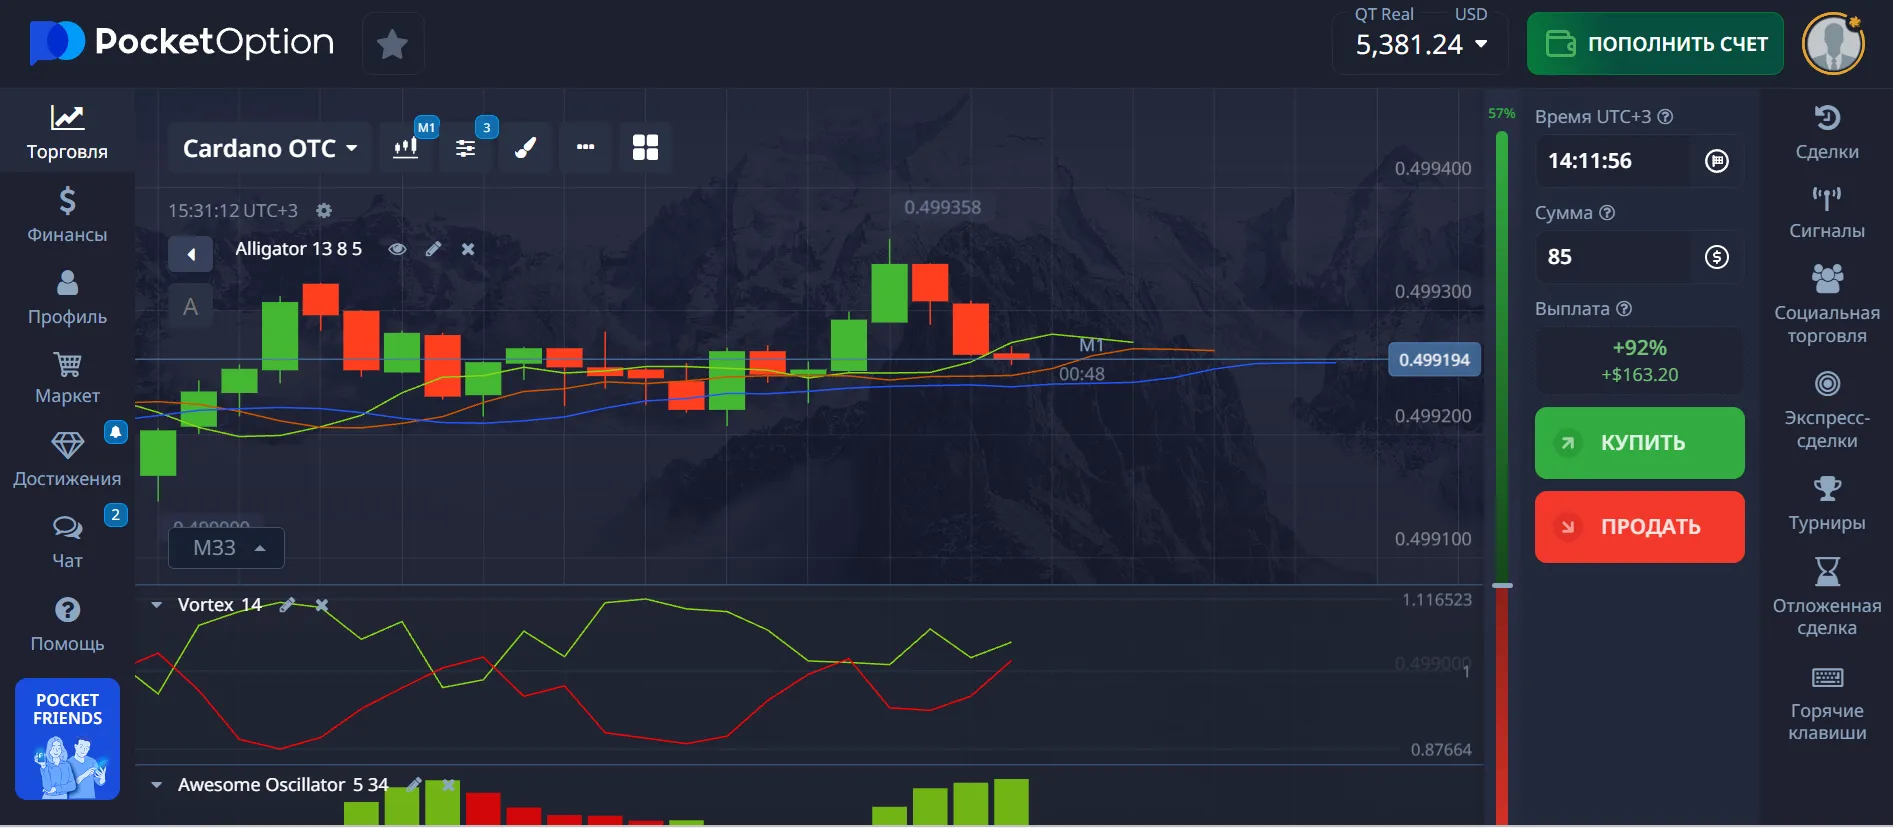
Task: Collapse the Awesome Oscillator panel
Action: click(157, 785)
